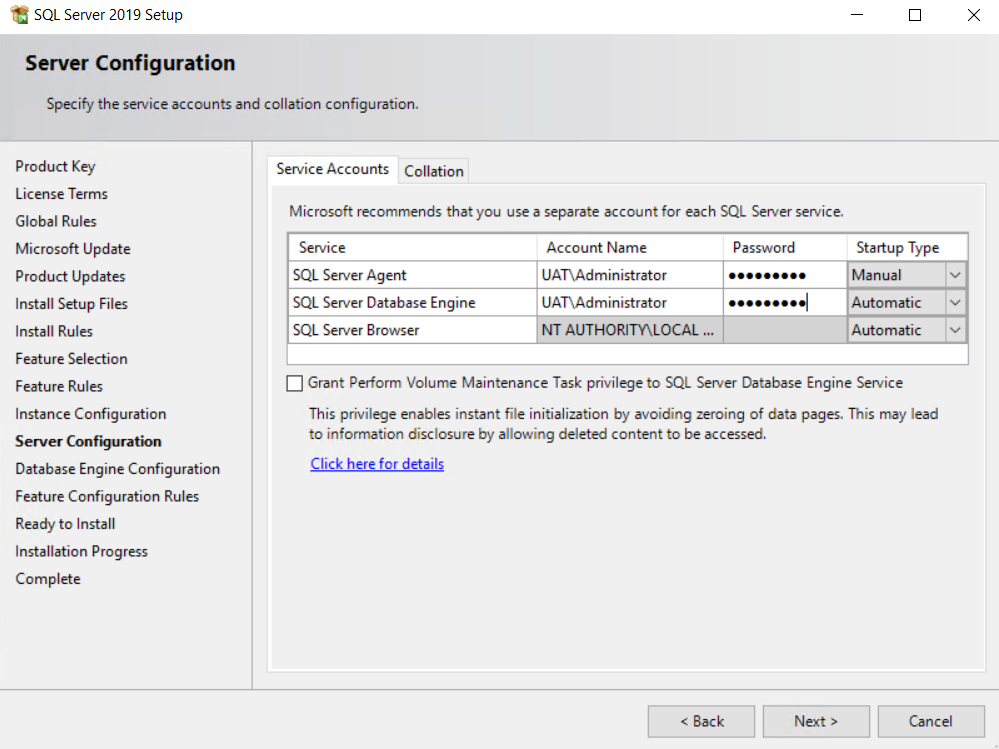The image size is (999, 749).
Task: Click the Account Name column header
Action: (x=629, y=248)
